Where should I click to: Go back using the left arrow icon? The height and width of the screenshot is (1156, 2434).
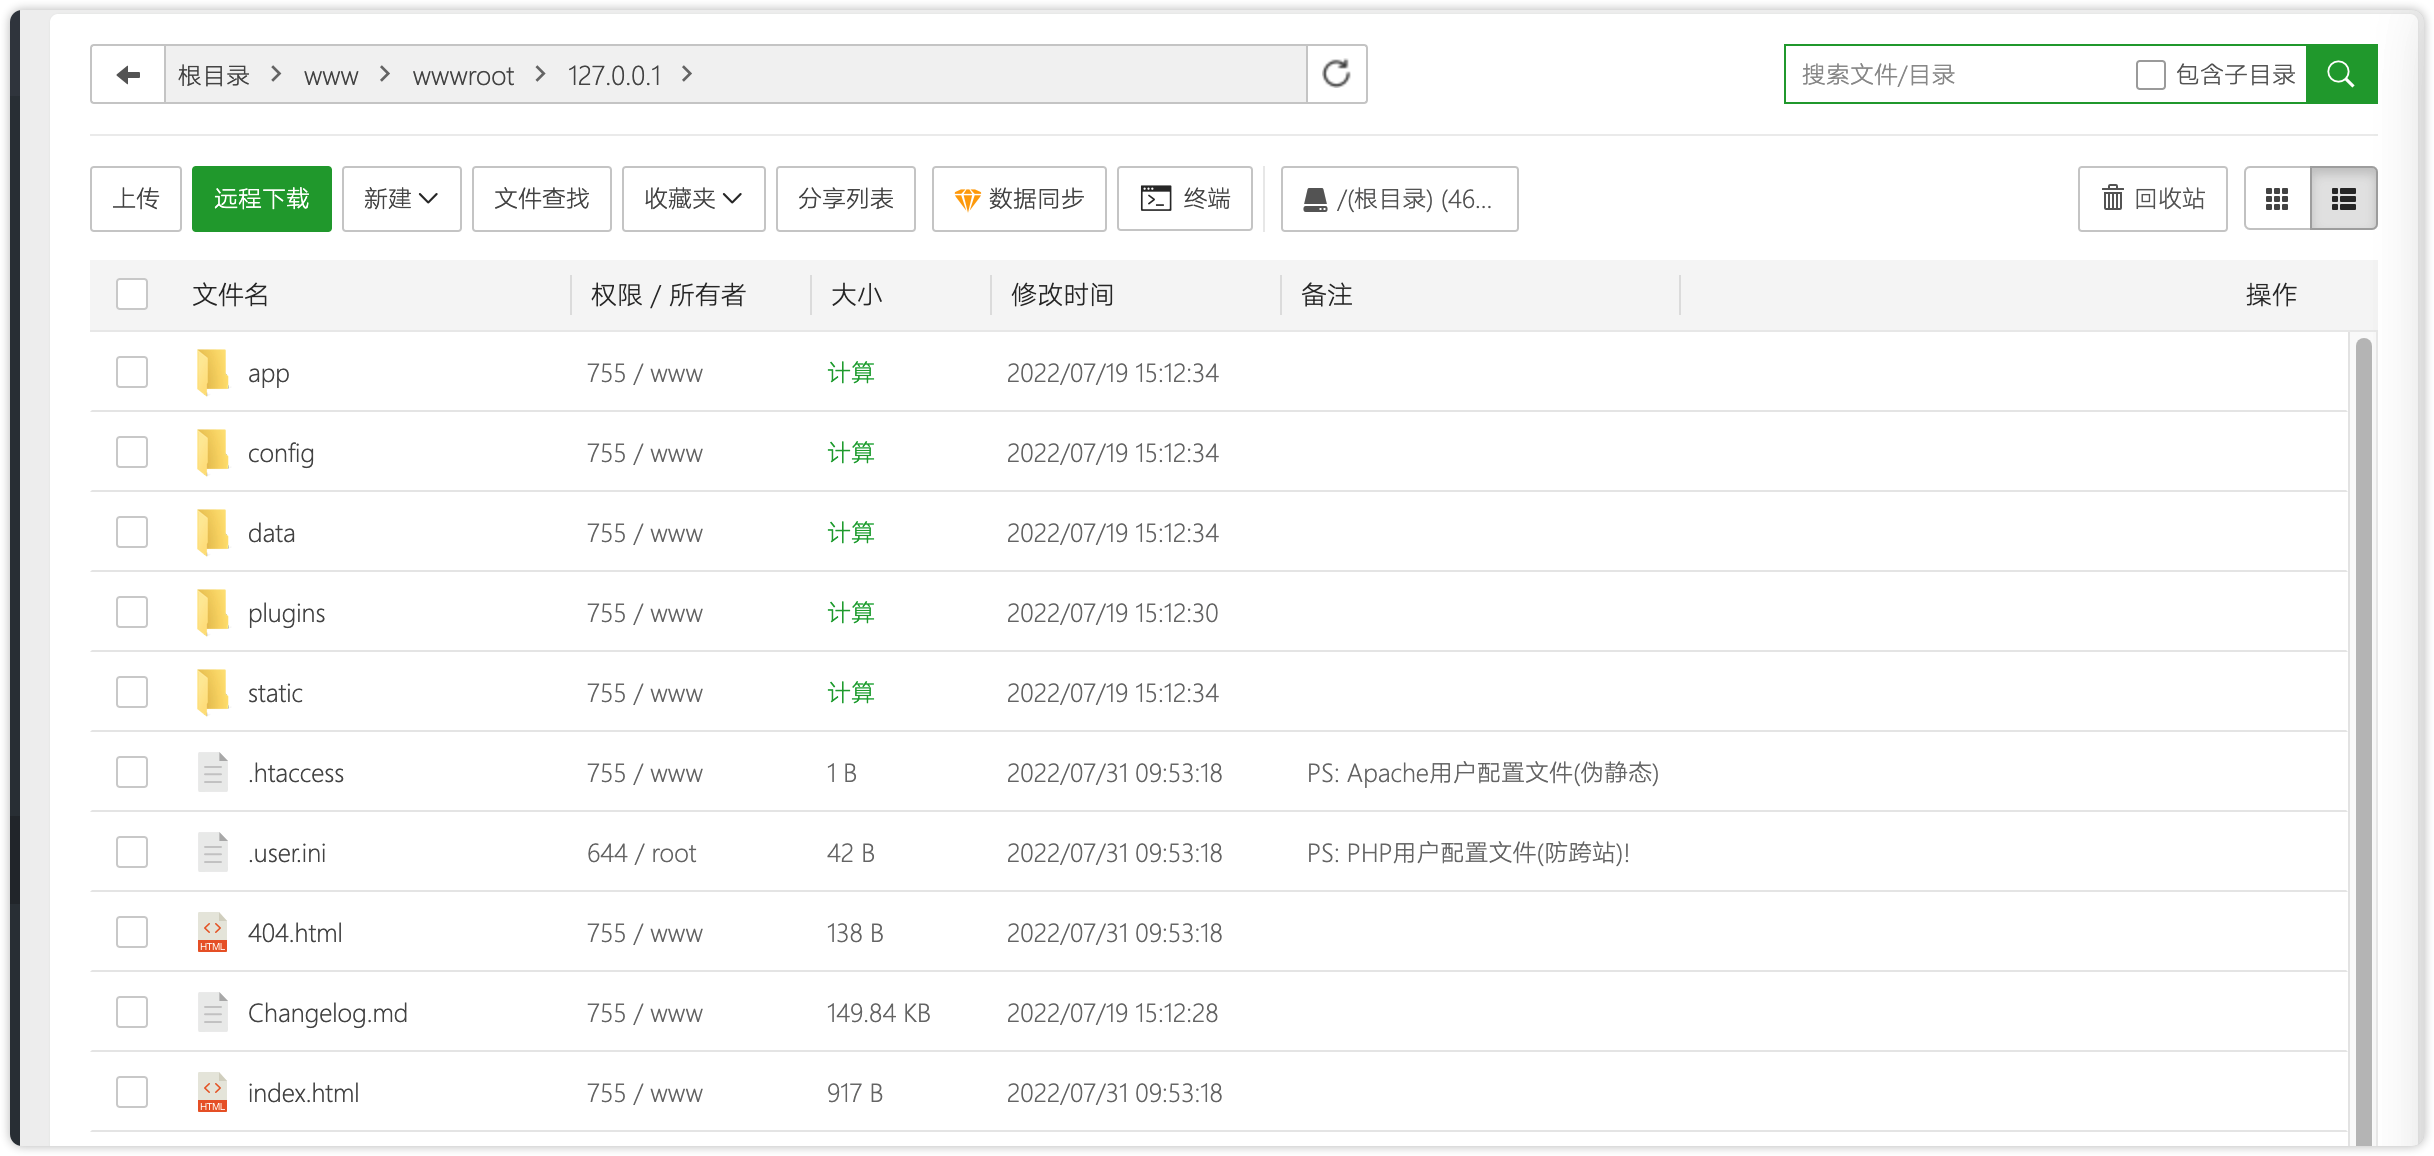[128, 75]
